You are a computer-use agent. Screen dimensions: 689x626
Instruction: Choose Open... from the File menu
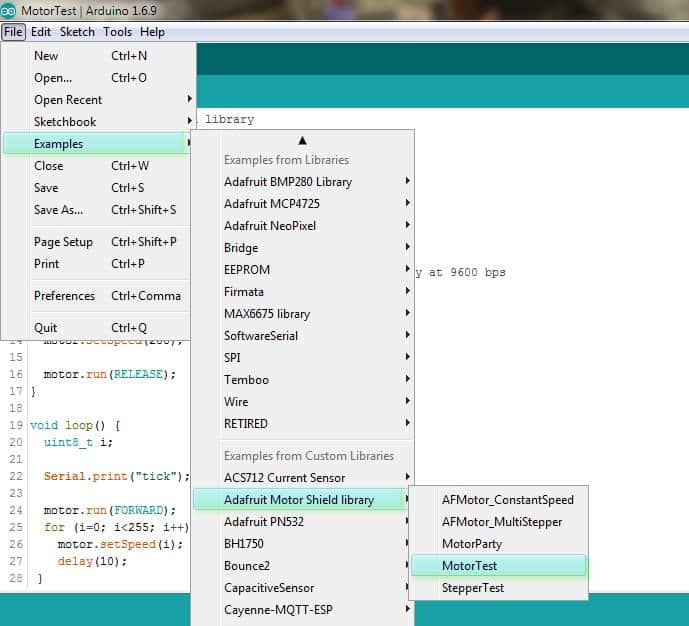(98, 78)
